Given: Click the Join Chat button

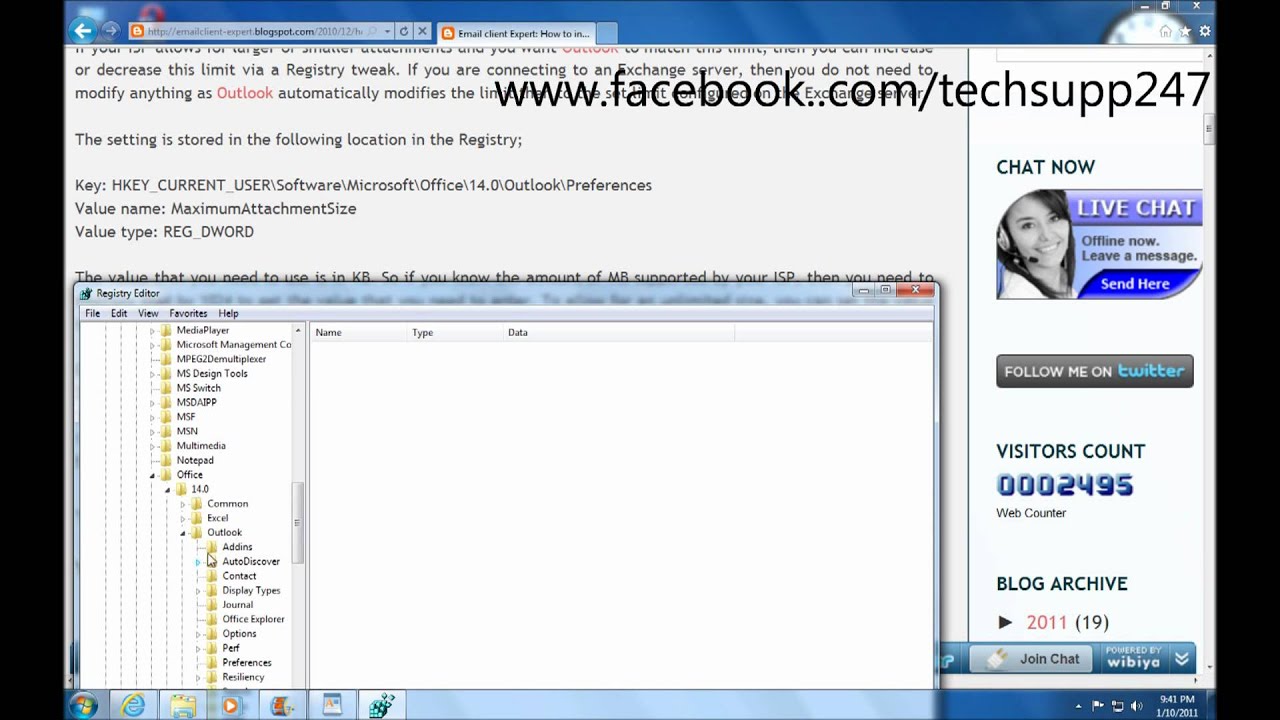Looking at the screenshot, I should coord(1032,659).
